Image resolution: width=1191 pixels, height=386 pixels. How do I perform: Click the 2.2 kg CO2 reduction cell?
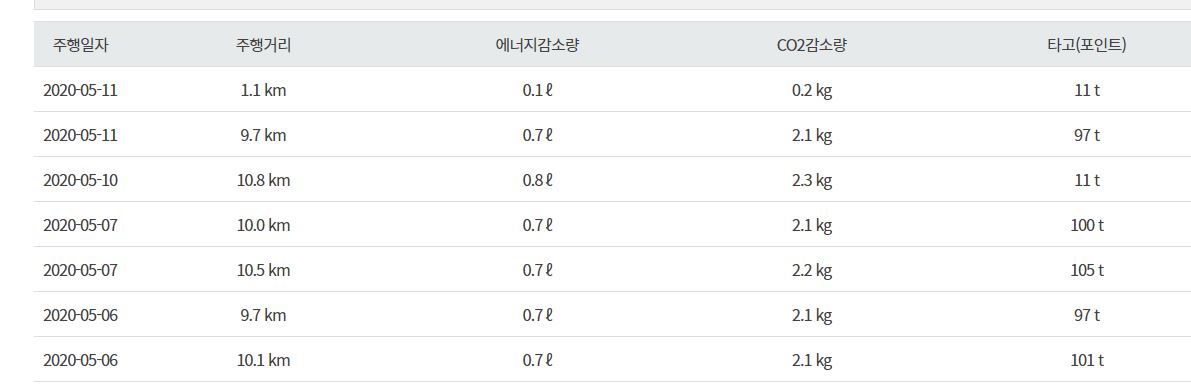coord(812,271)
